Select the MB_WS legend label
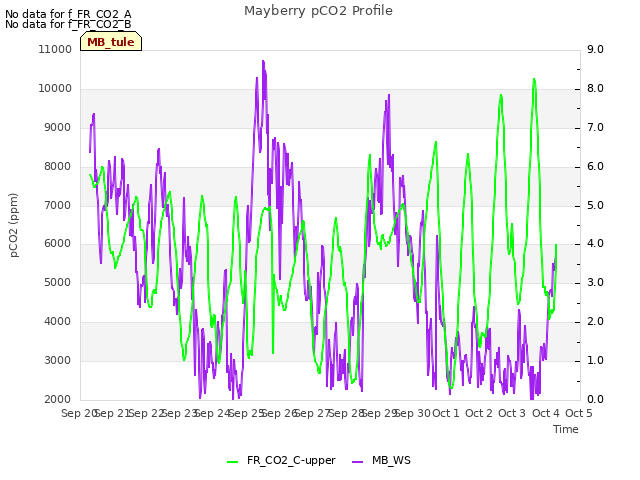Viewport: 640px width, 480px height. [391, 460]
